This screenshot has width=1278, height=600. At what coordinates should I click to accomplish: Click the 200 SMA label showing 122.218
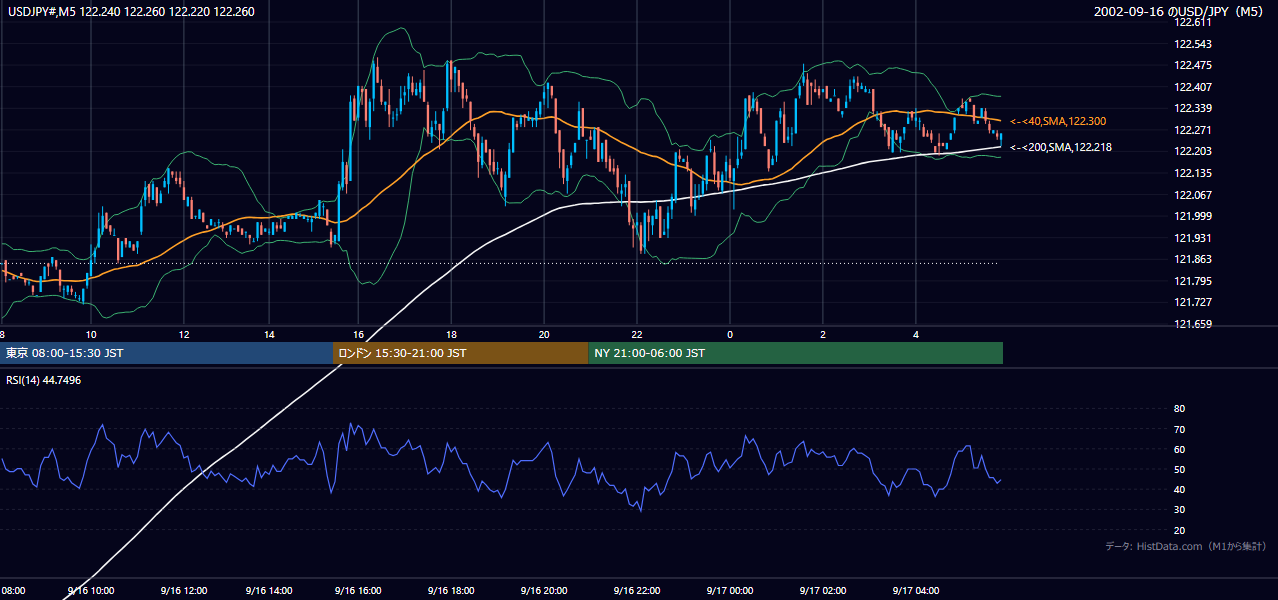(1060, 147)
